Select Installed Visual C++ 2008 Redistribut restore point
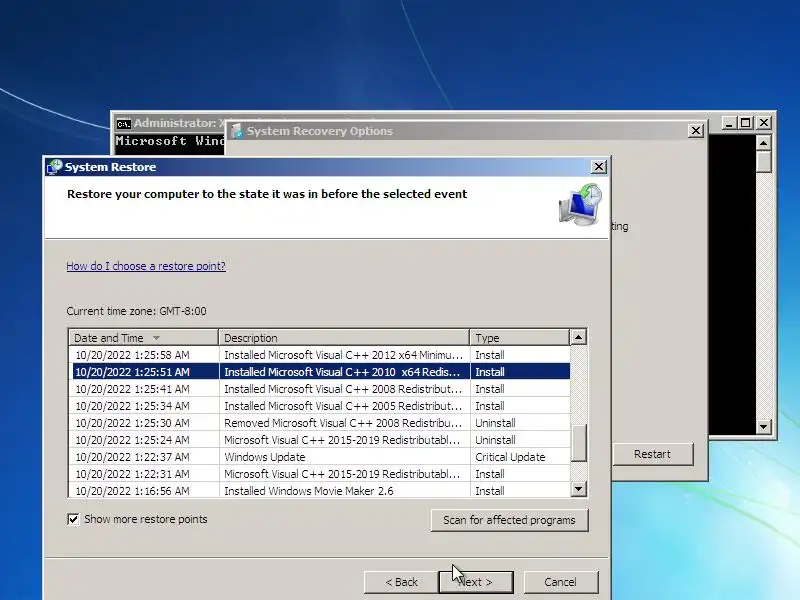Screen dimensions: 800x600 click(319, 389)
